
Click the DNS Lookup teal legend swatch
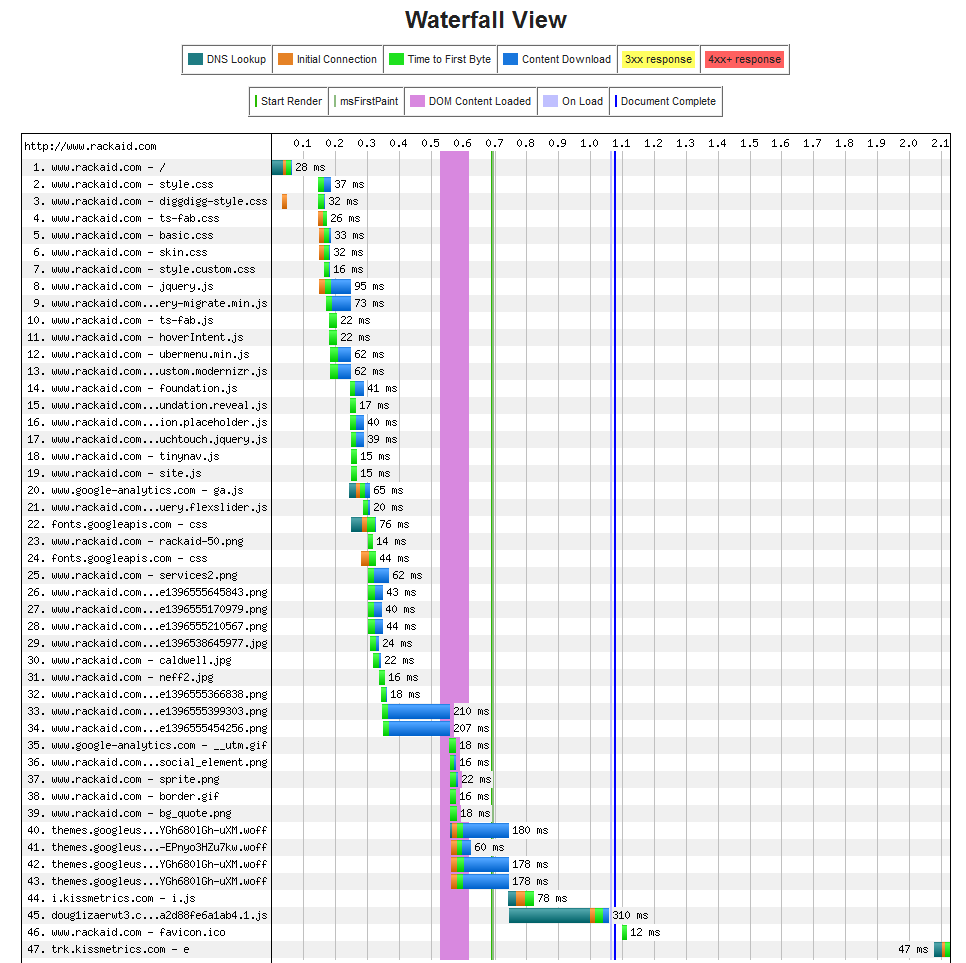click(195, 59)
